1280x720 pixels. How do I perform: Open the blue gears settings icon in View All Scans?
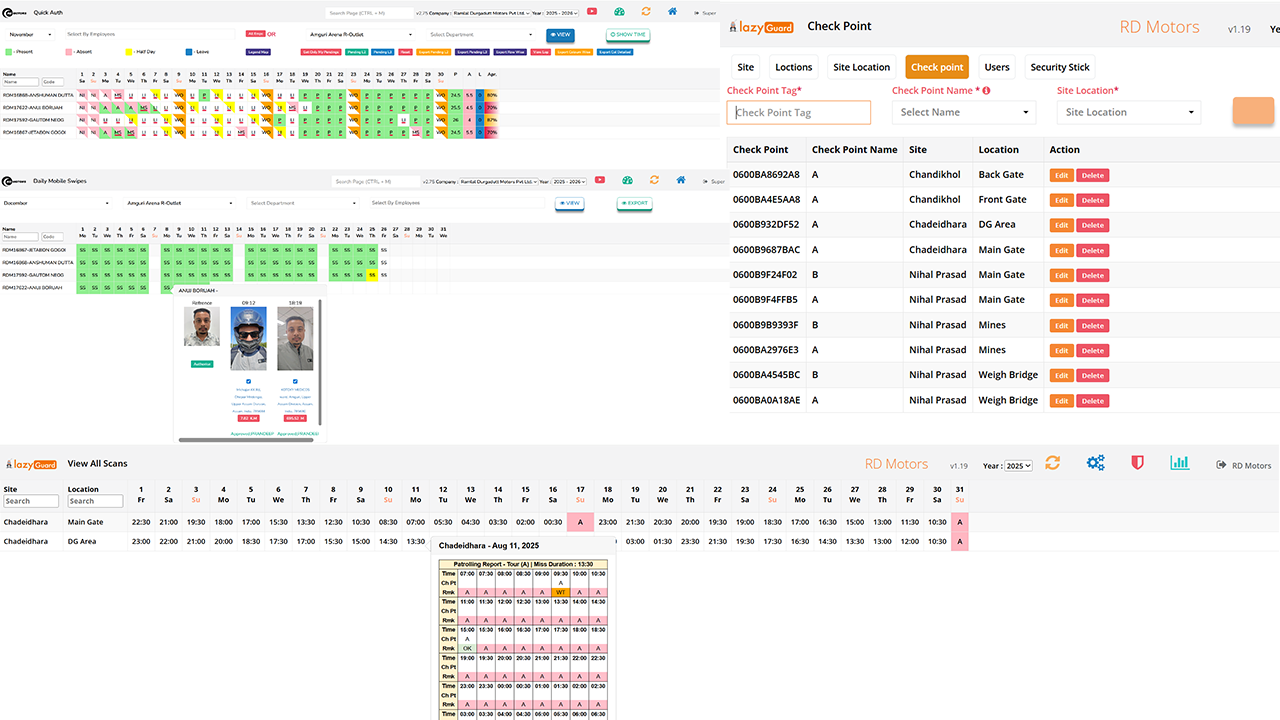(x=1096, y=463)
